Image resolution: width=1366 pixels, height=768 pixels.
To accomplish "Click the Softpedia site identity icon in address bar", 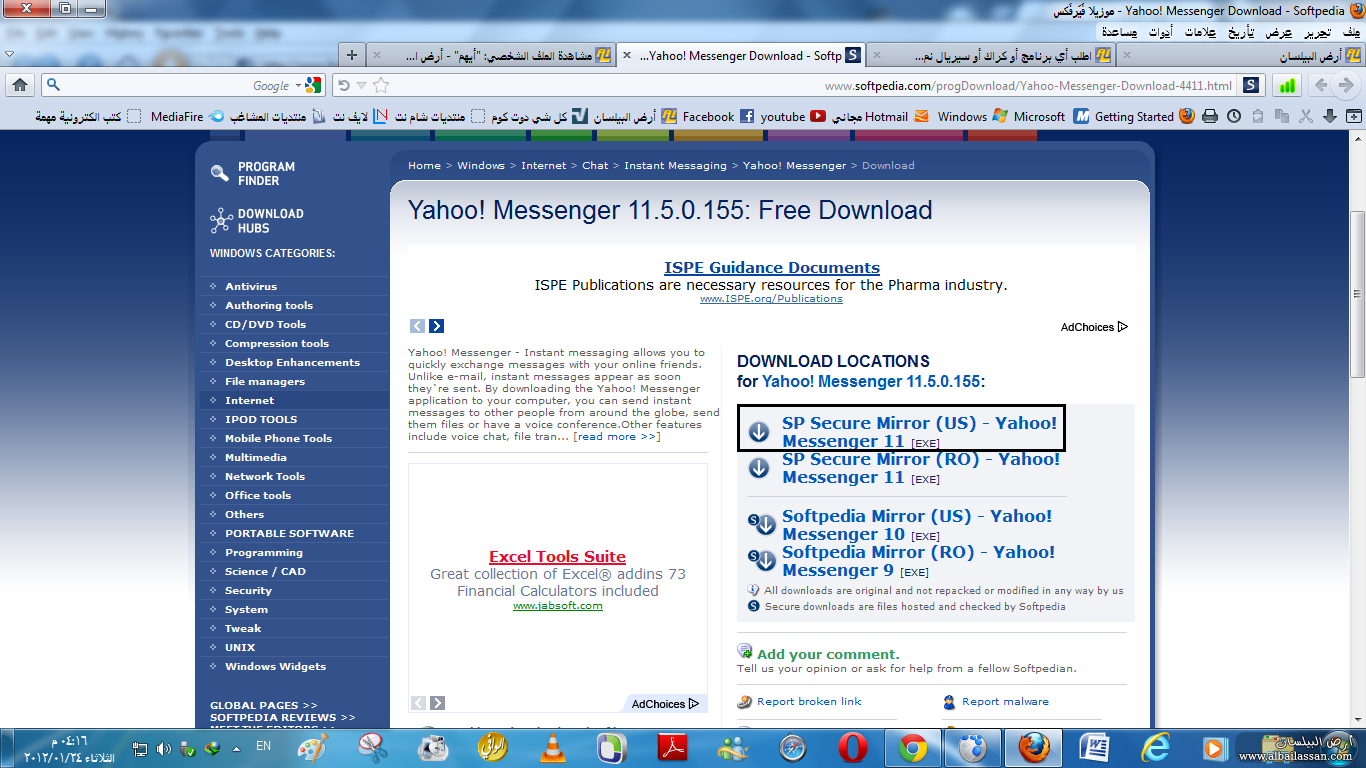I will pos(1251,85).
